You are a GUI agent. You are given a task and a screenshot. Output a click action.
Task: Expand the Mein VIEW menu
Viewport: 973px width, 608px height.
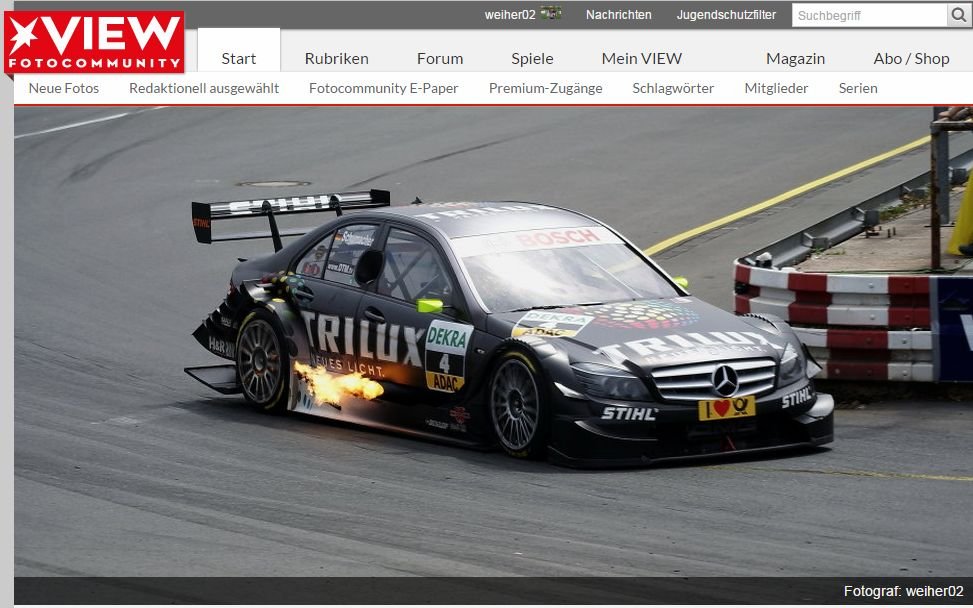pos(641,58)
